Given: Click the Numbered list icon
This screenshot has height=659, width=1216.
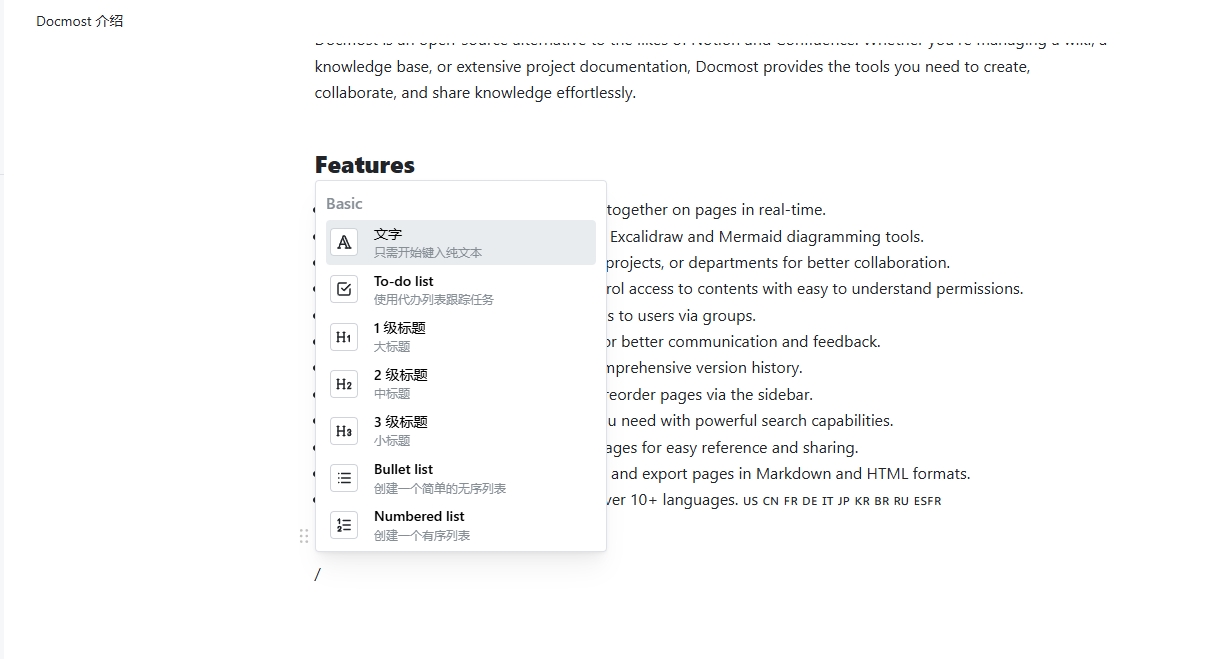Looking at the screenshot, I should (344, 525).
